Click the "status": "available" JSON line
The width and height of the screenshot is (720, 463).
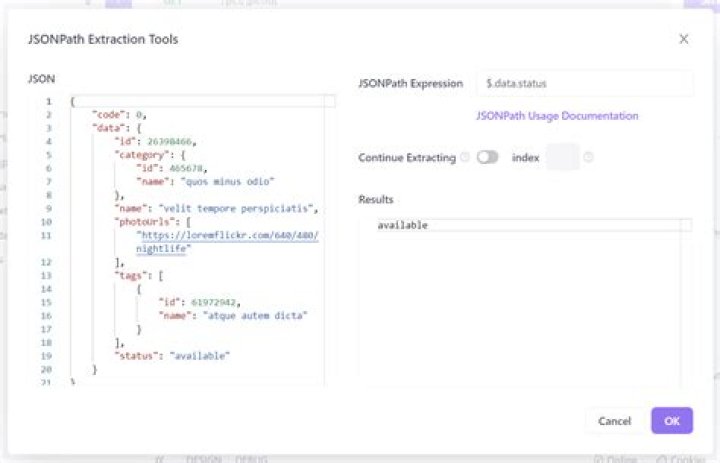172,356
